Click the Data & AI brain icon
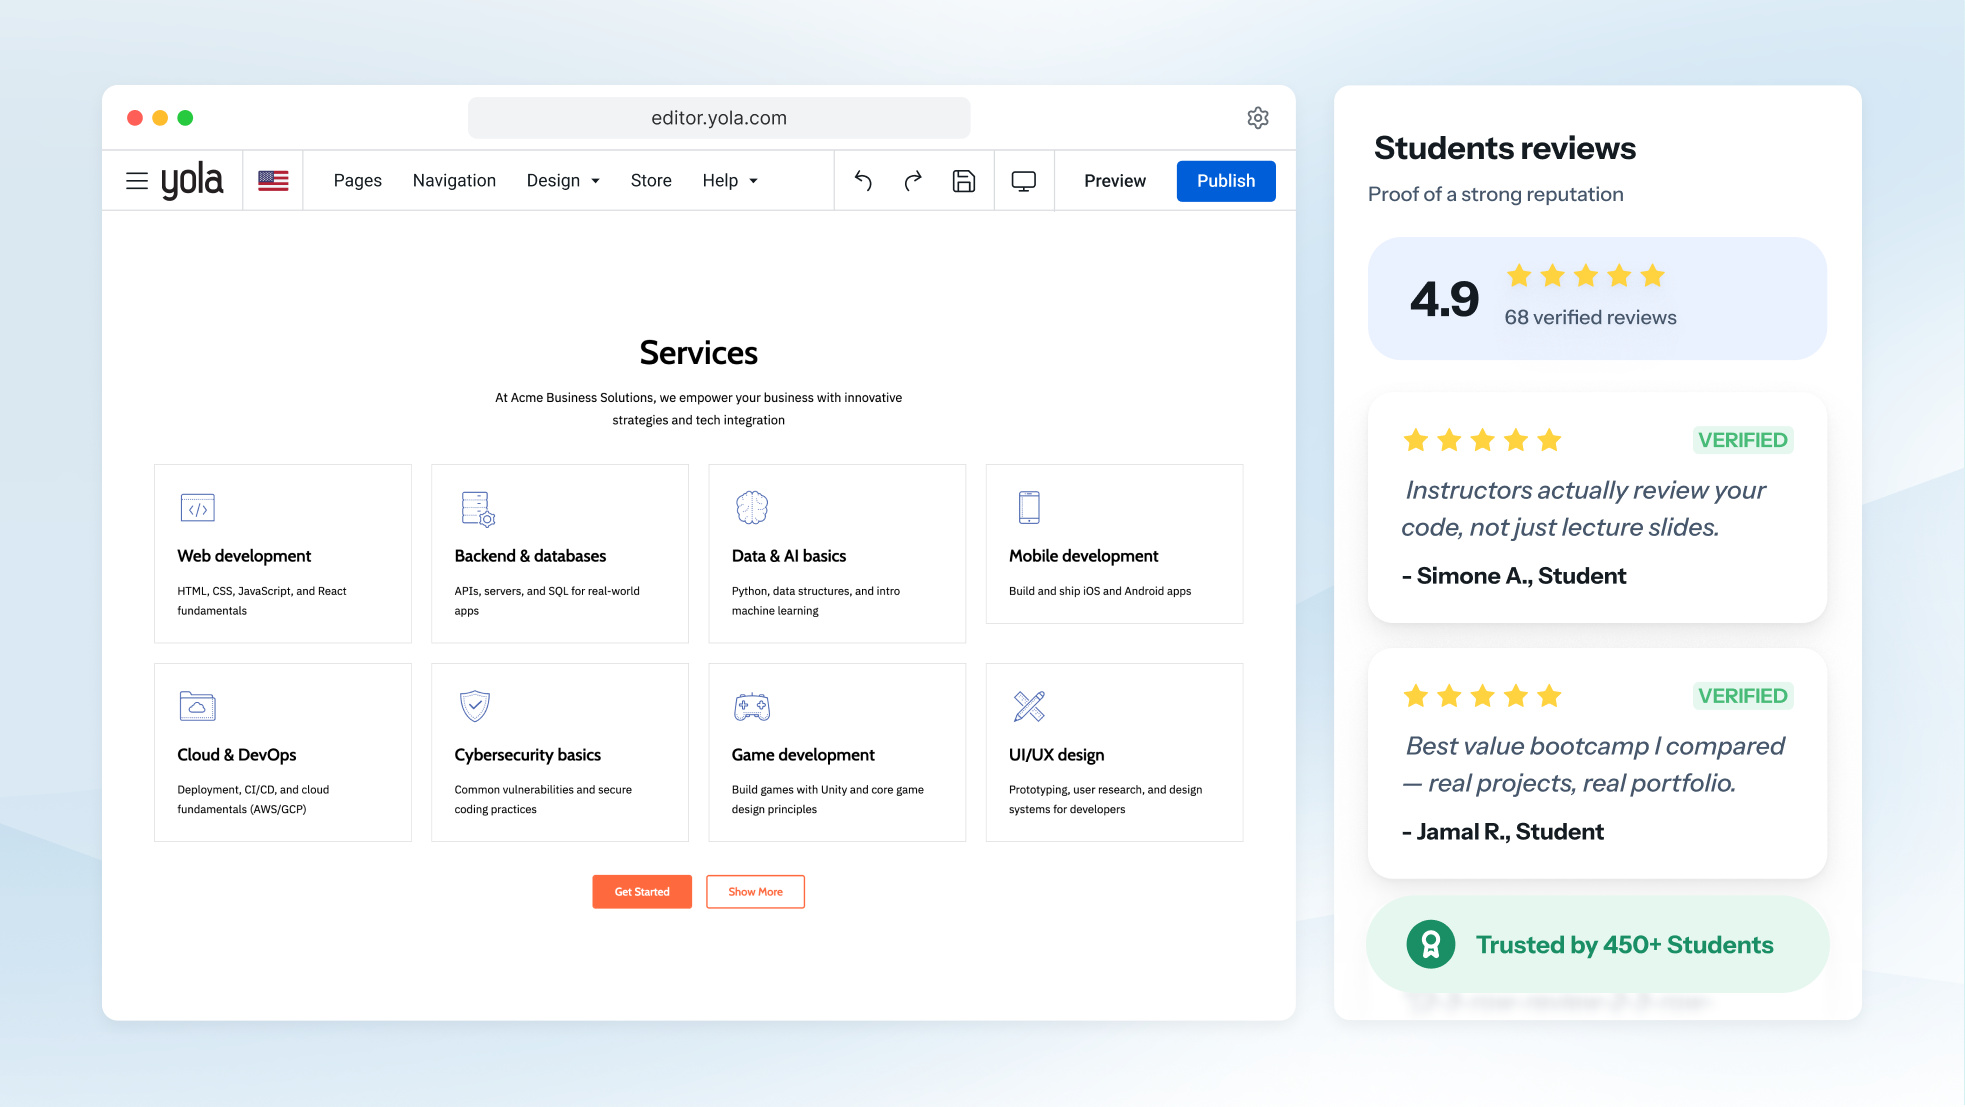Screen dimensions: 1965x1107 pyautogui.click(x=752, y=508)
